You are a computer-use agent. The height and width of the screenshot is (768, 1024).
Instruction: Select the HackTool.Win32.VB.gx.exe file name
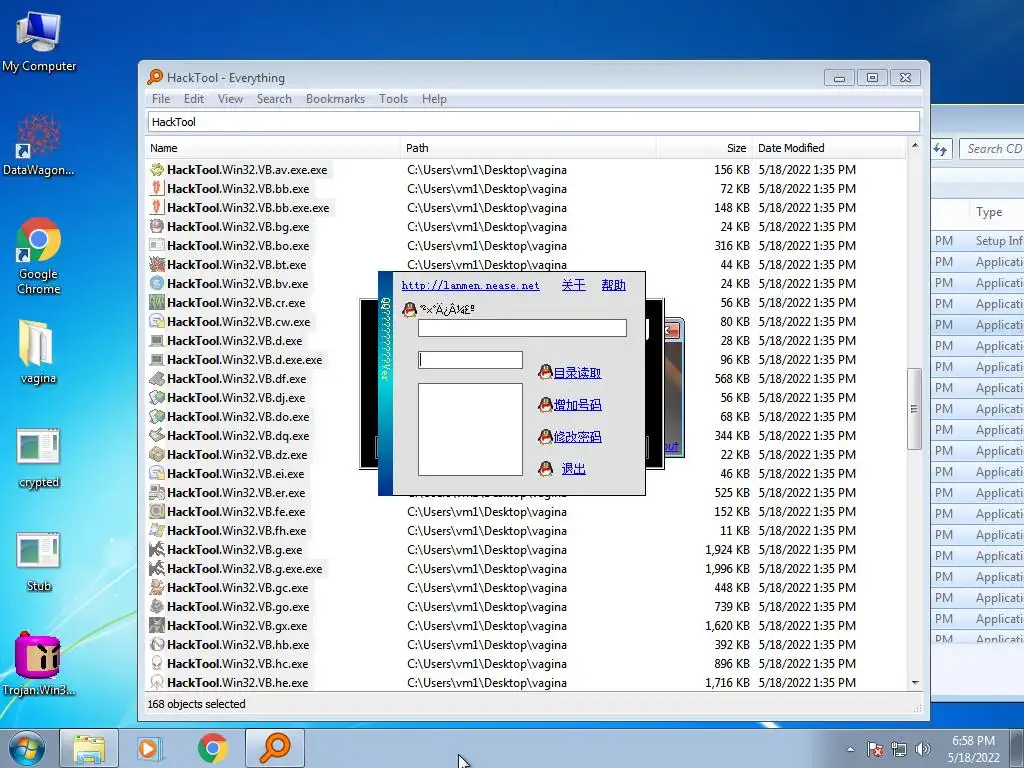pos(237,626)
